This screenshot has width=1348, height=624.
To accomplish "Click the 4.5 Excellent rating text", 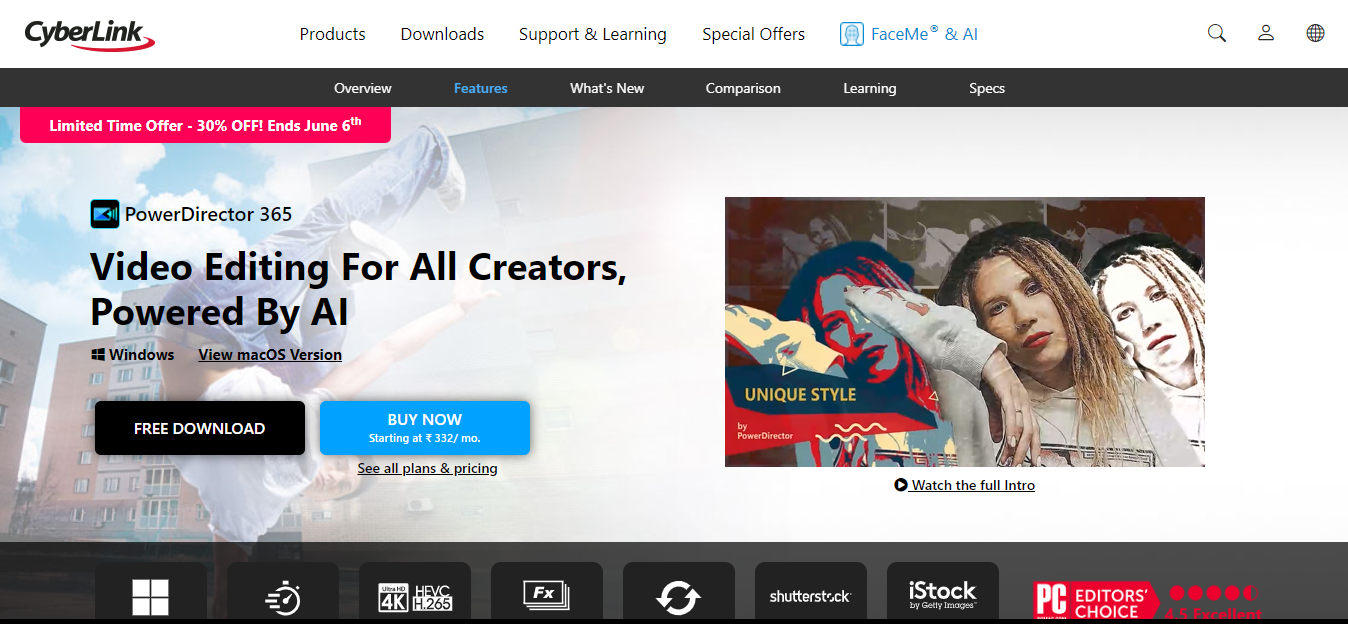I will click(1213, 615).
